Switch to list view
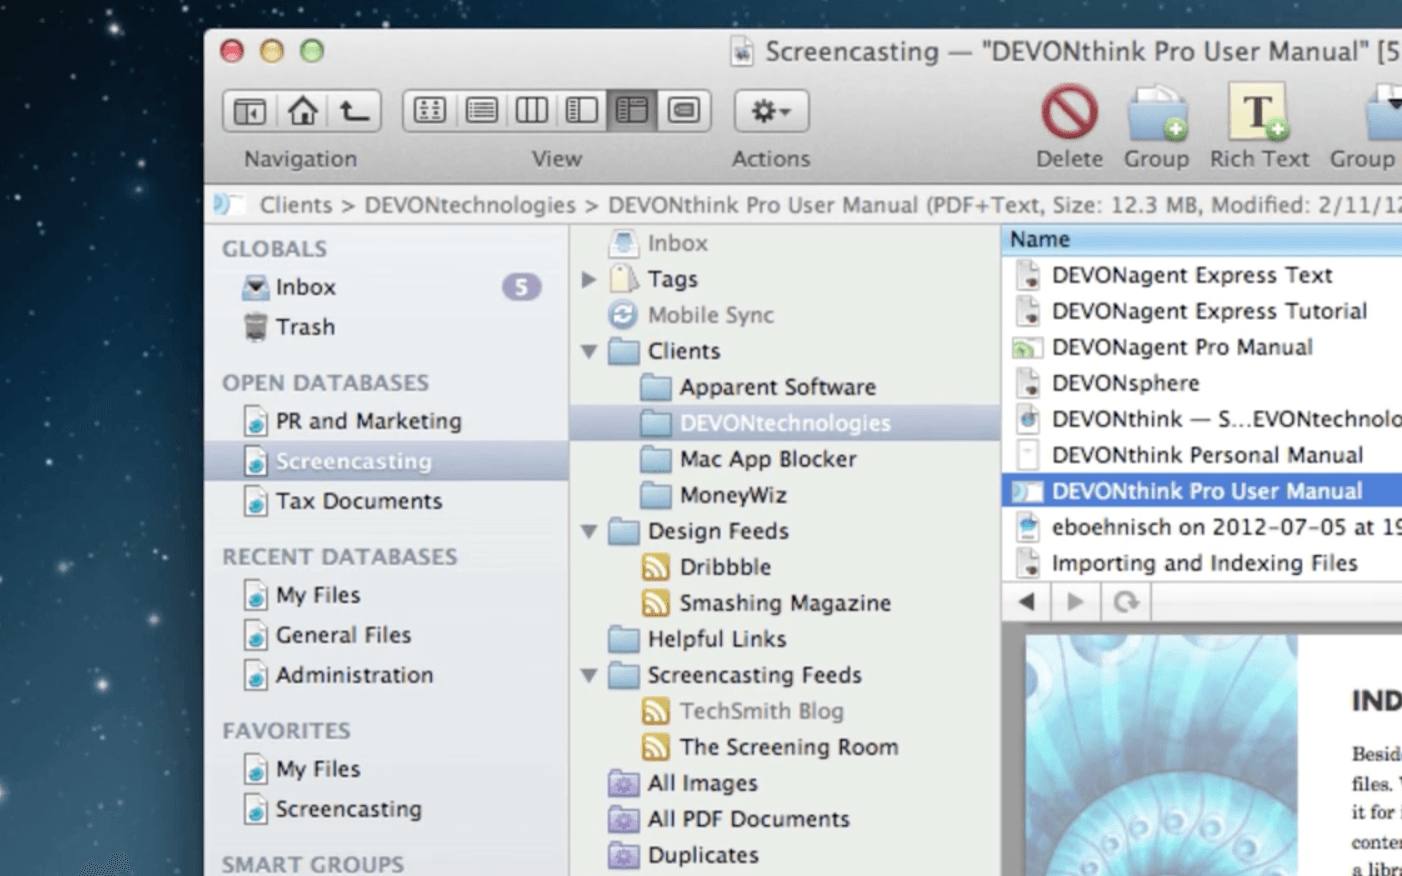 click(481, 111)
